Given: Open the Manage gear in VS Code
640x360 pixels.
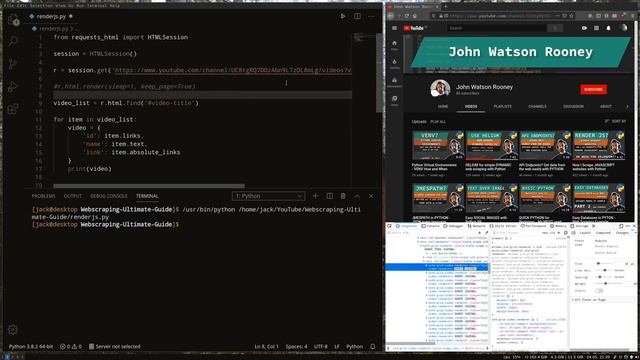Looking at the screenshot, I should pyautogui.click(x=13, y=329).
